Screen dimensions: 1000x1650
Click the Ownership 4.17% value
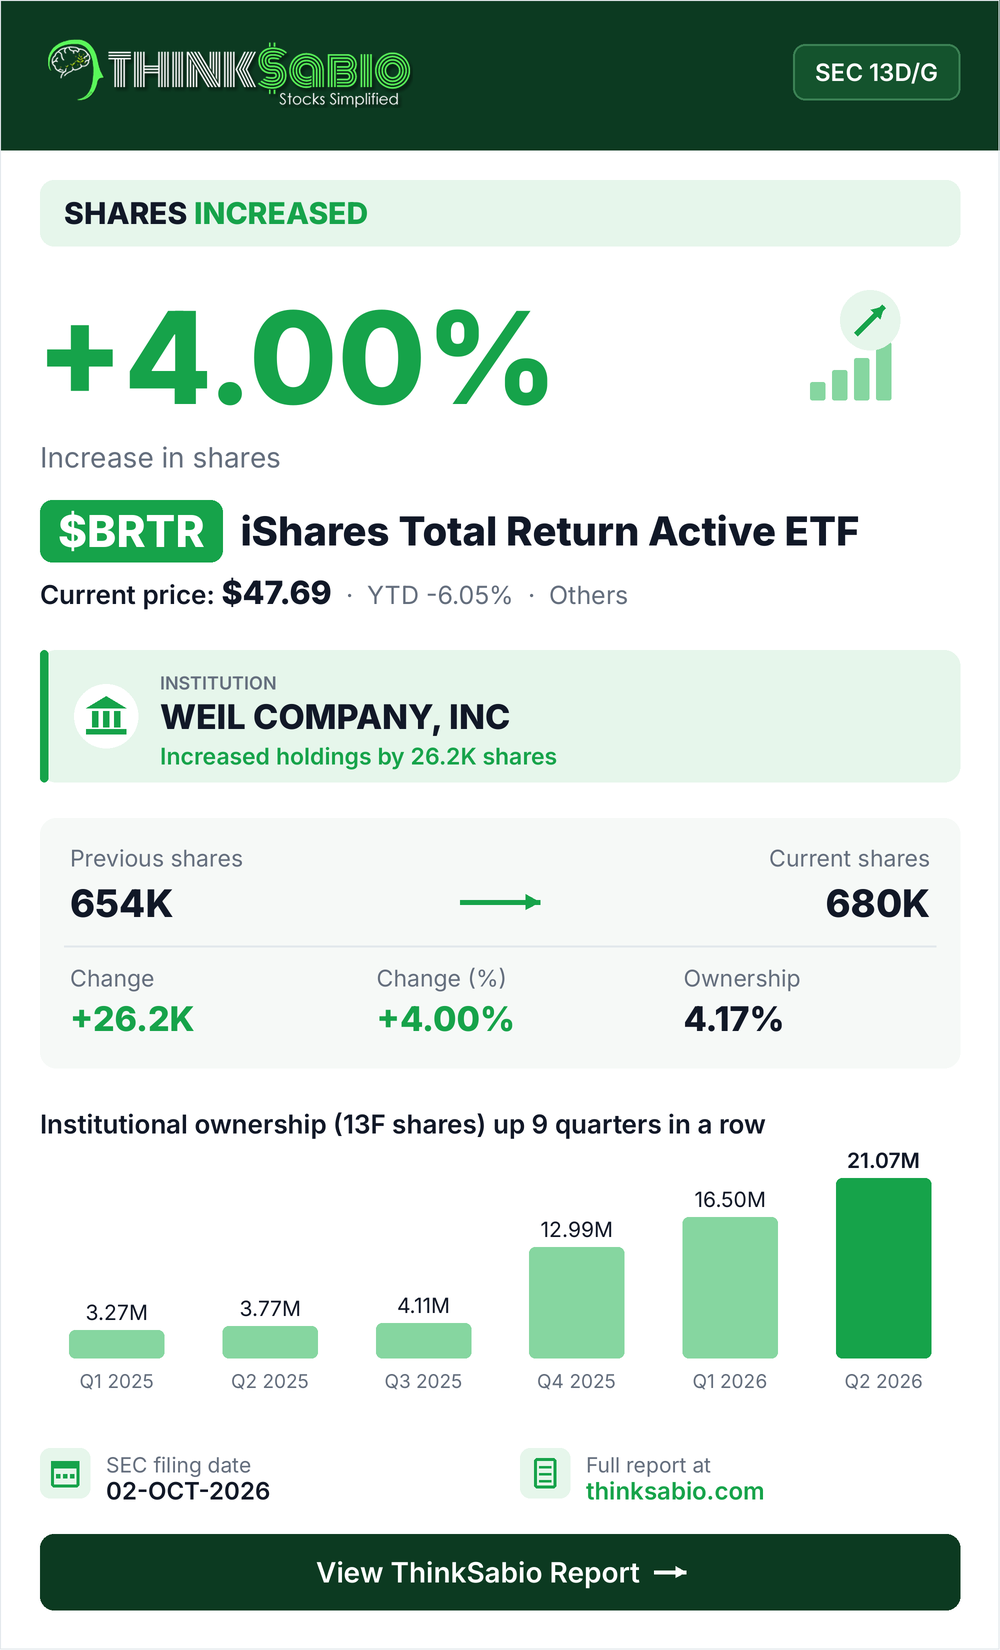pyautogui.click(x=733, y=1019)
